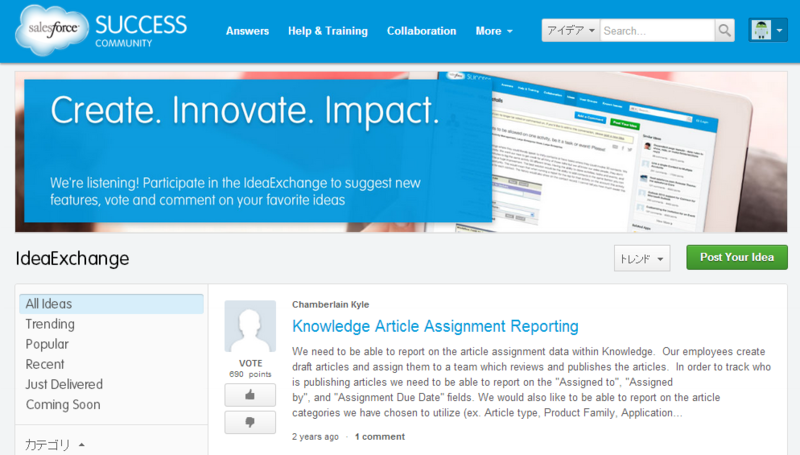Collapse the カテゴリ section
The width and height of the screenshot is (800, 455).
click(x=55, y=445)
